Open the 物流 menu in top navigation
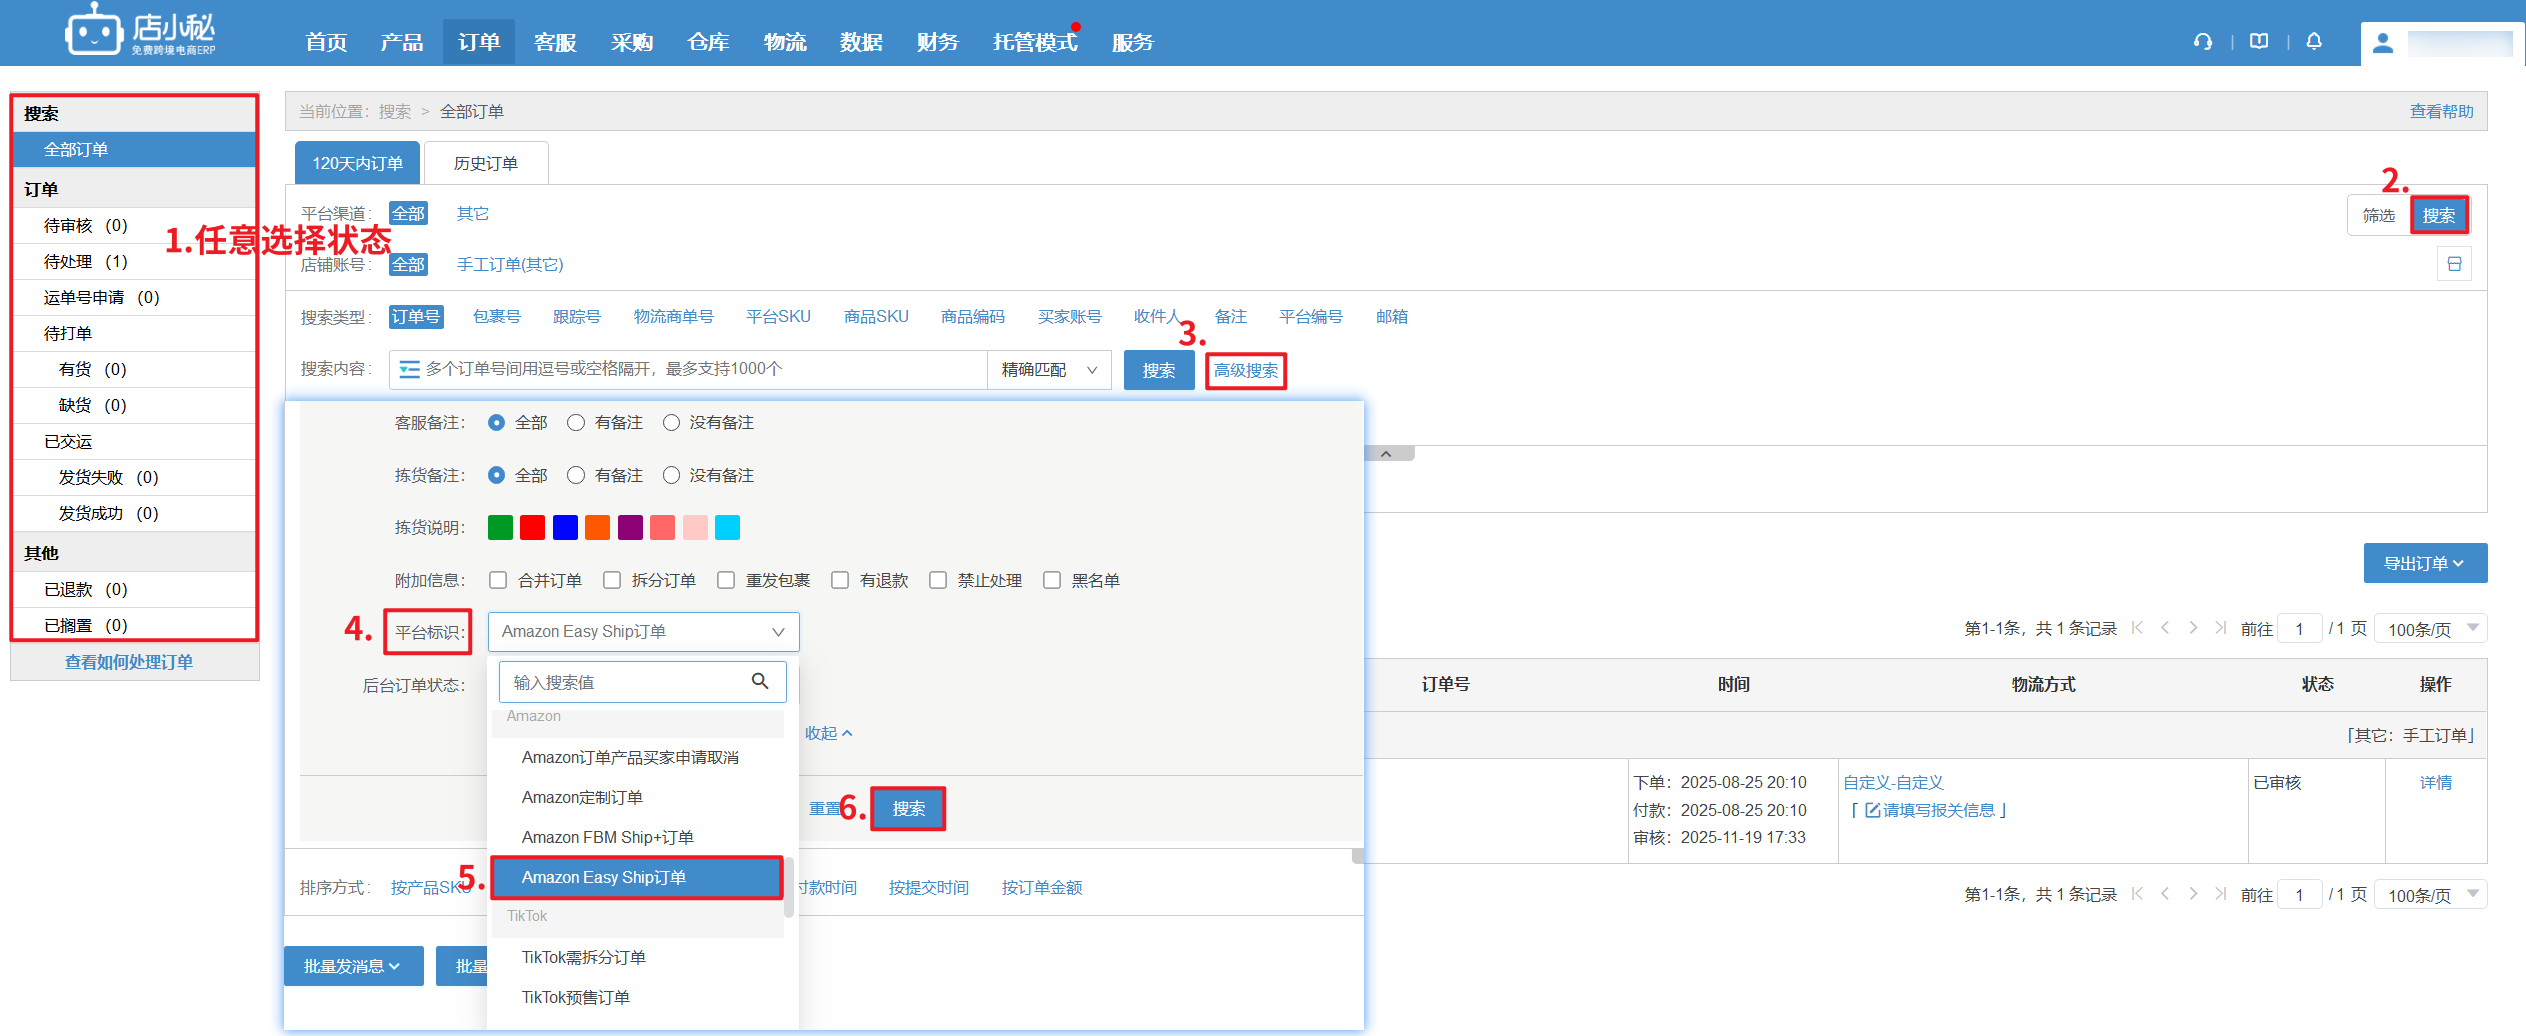The height and width of the screenshot is (1036, 2526). pyautogui.click(x=785, y=42)
